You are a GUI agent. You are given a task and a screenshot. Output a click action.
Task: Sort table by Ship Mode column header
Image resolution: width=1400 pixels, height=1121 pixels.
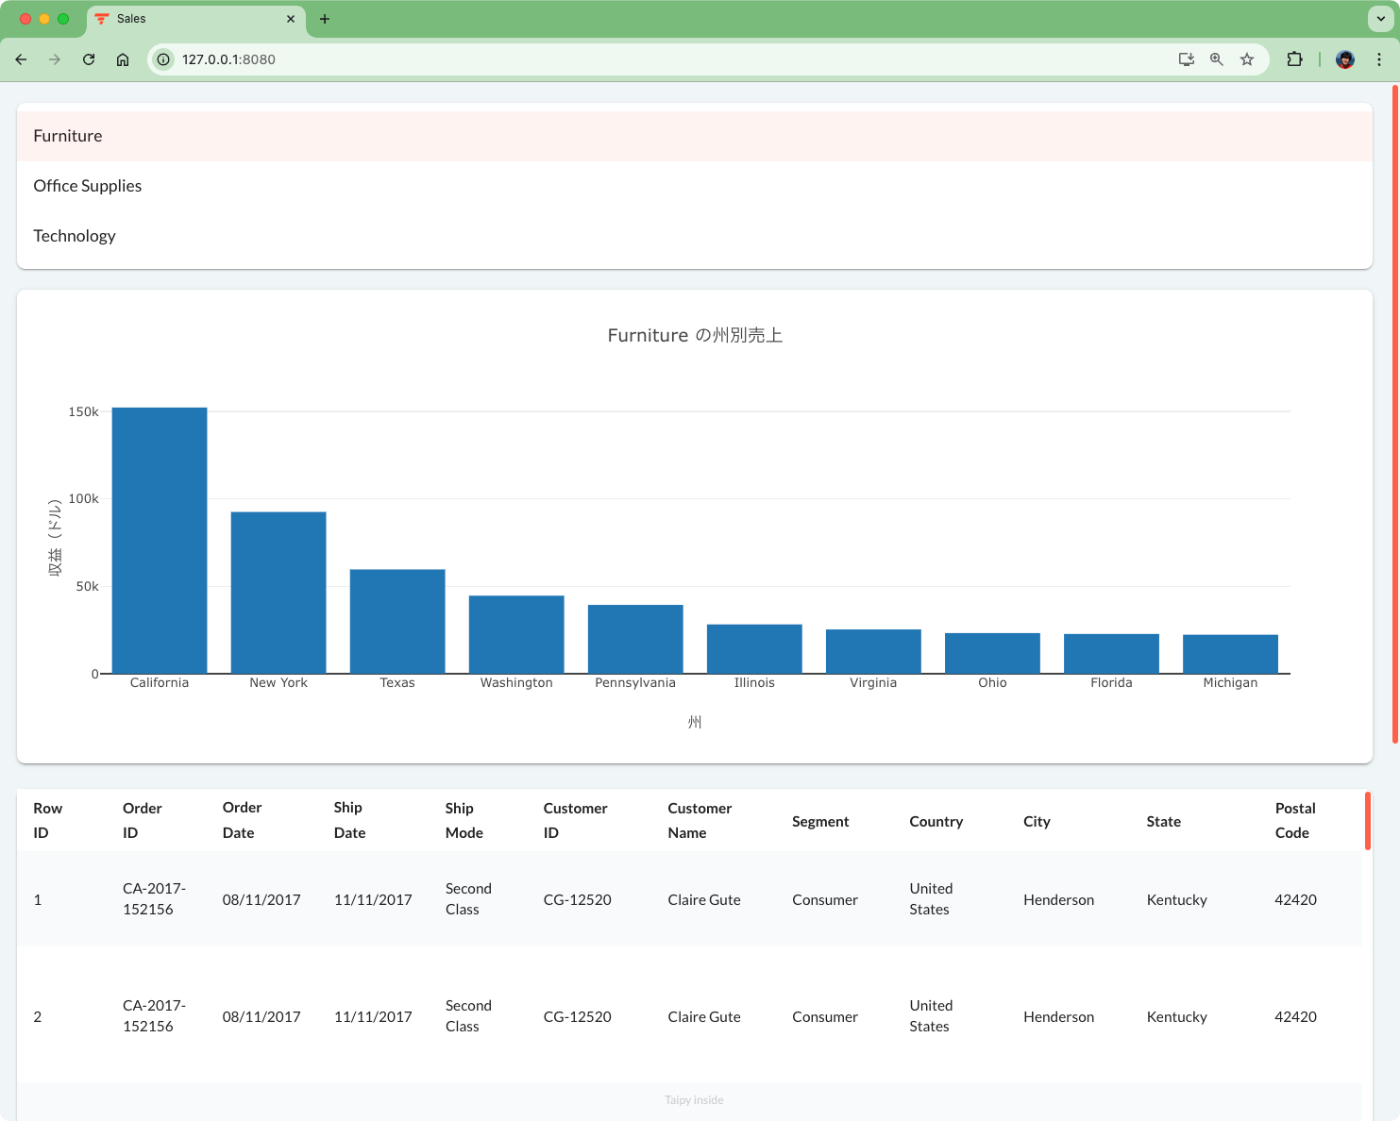coord(464,820)
